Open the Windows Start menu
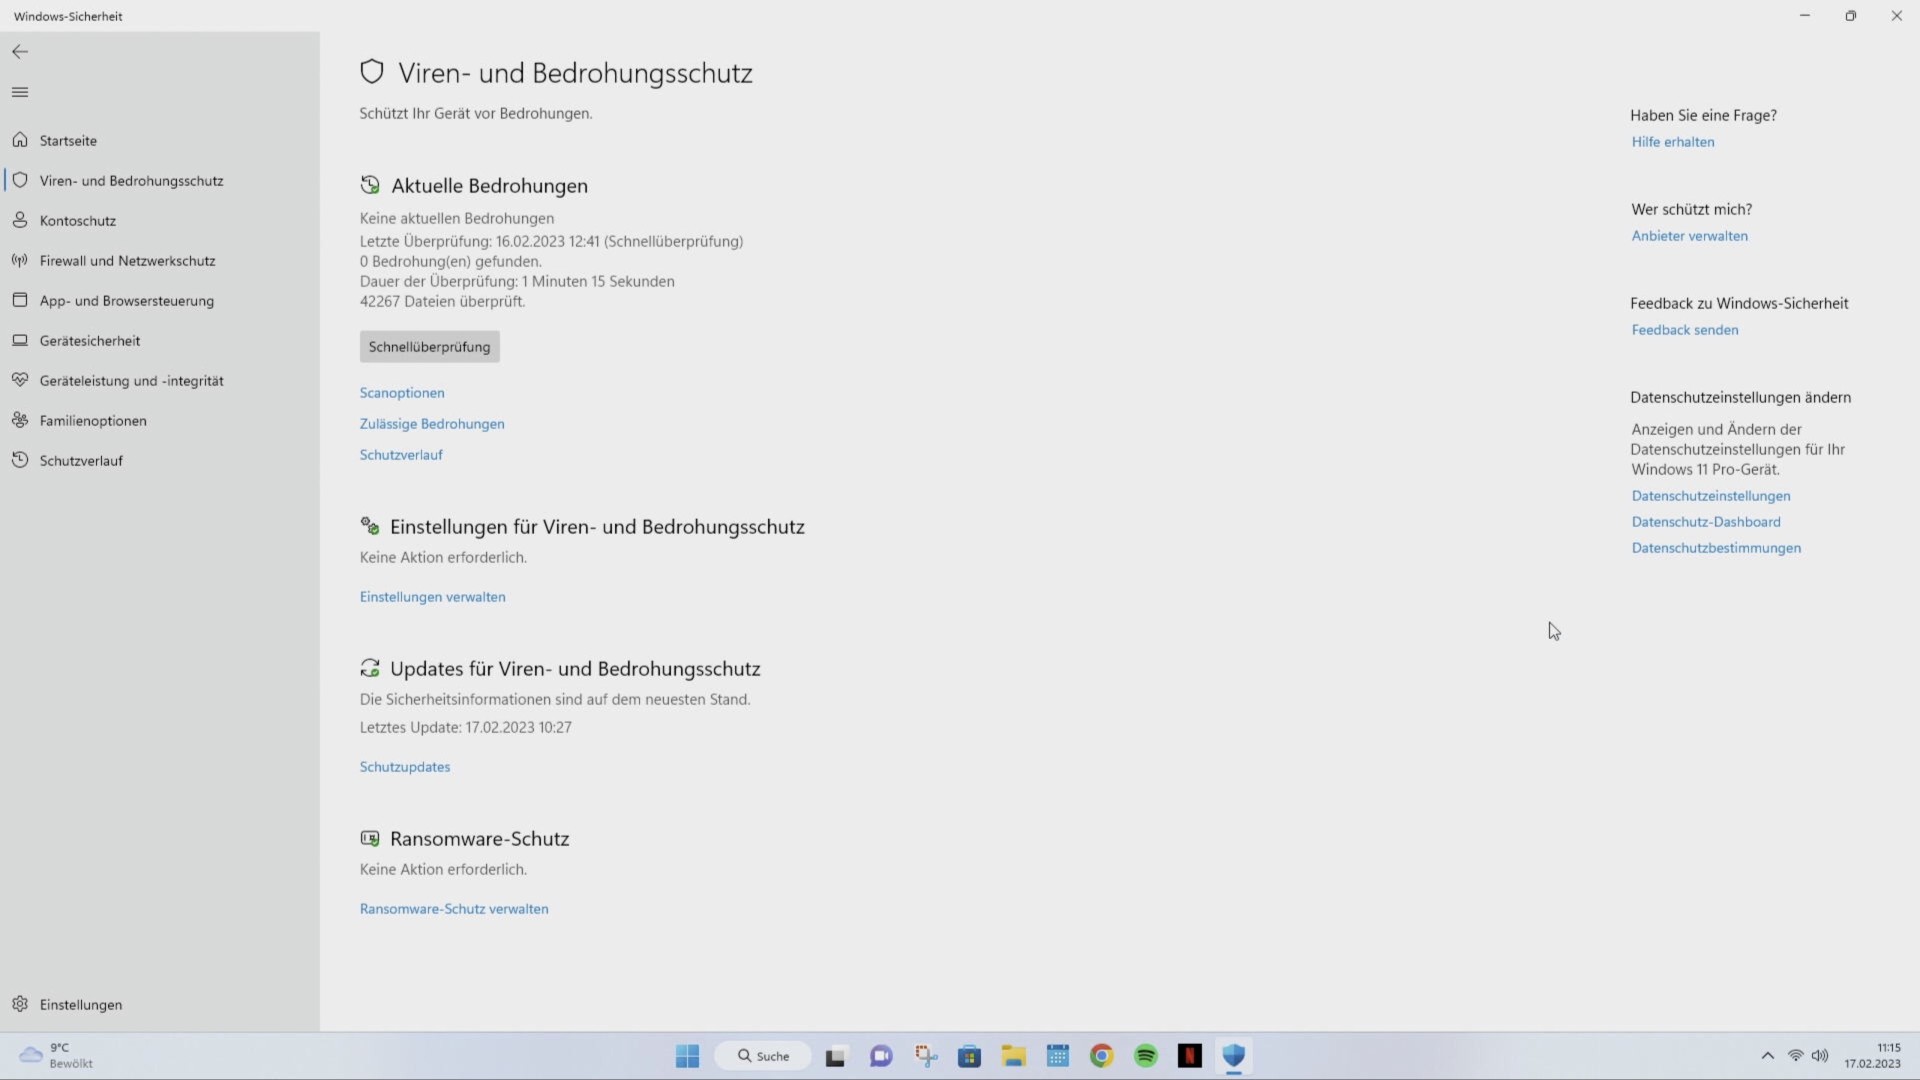Screen dimensions: 1920x1080 [x=687, y=1056]
